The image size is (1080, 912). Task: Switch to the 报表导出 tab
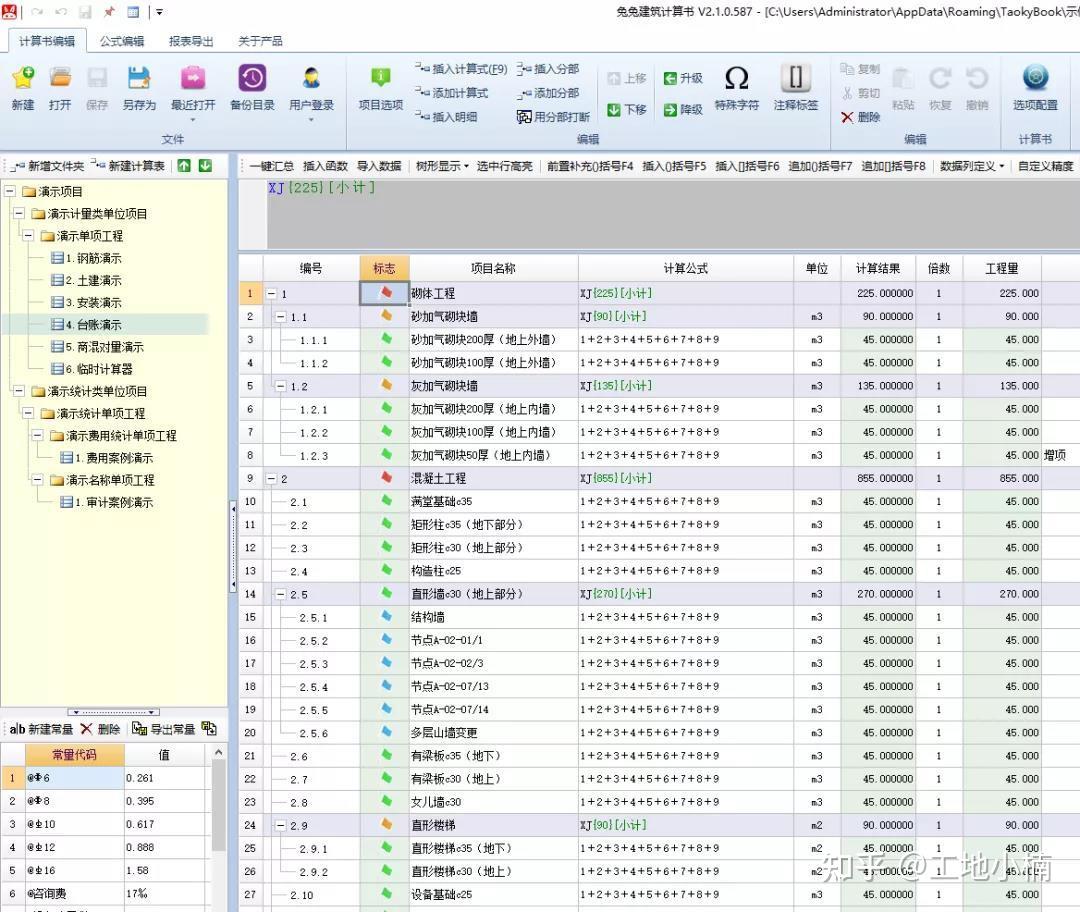tap(191, 41)
